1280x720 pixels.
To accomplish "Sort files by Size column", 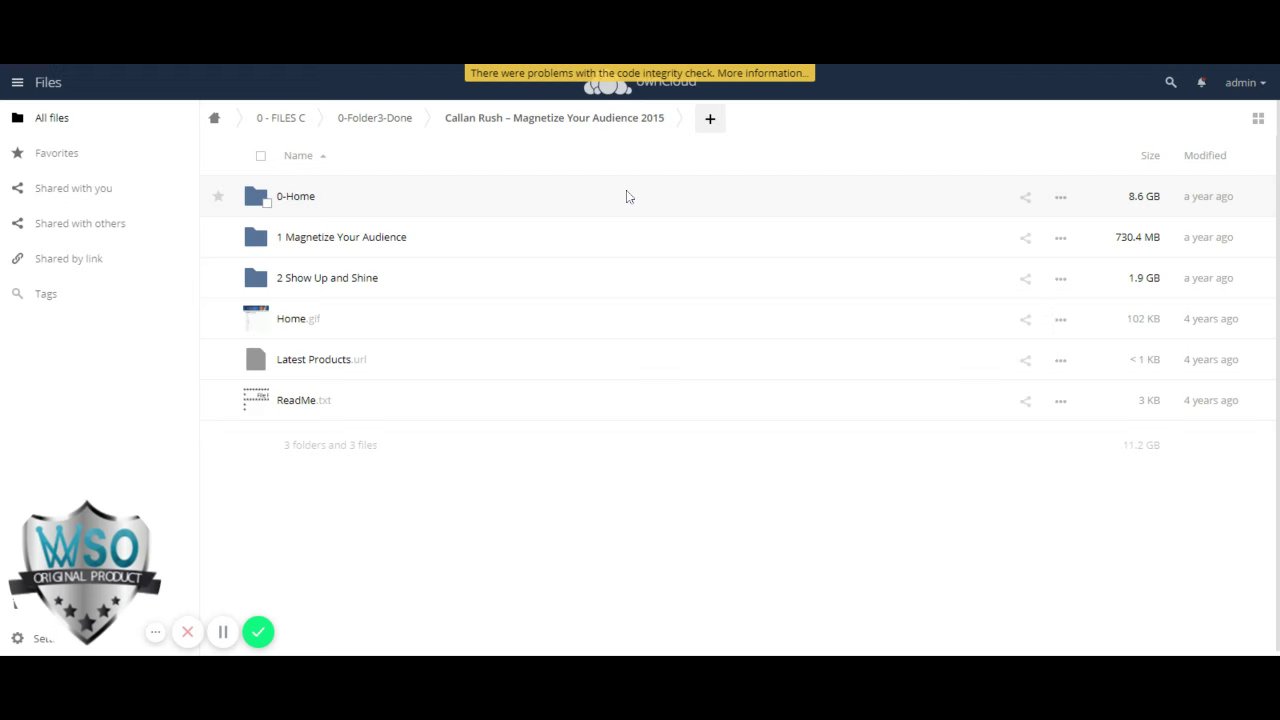I will (x=1150, y=156).
